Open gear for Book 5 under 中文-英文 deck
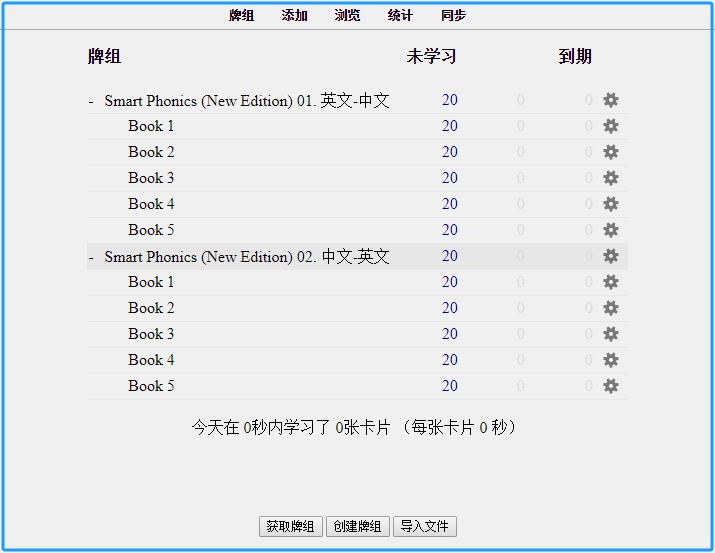715x553 pixels. (x=611, y=386)
